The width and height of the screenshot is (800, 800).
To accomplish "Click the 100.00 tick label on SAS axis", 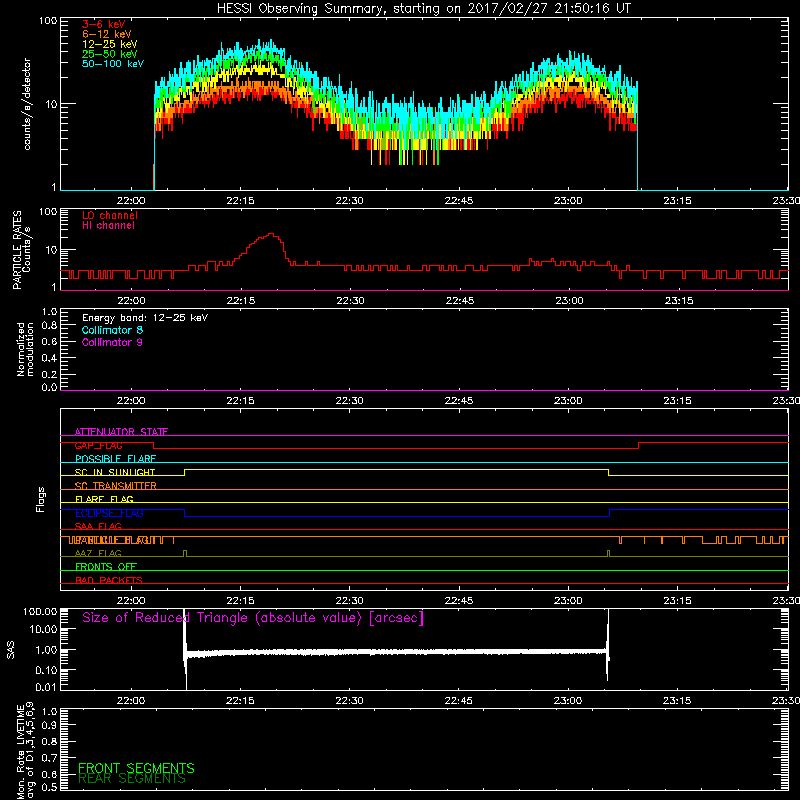I will pos(40,611).
